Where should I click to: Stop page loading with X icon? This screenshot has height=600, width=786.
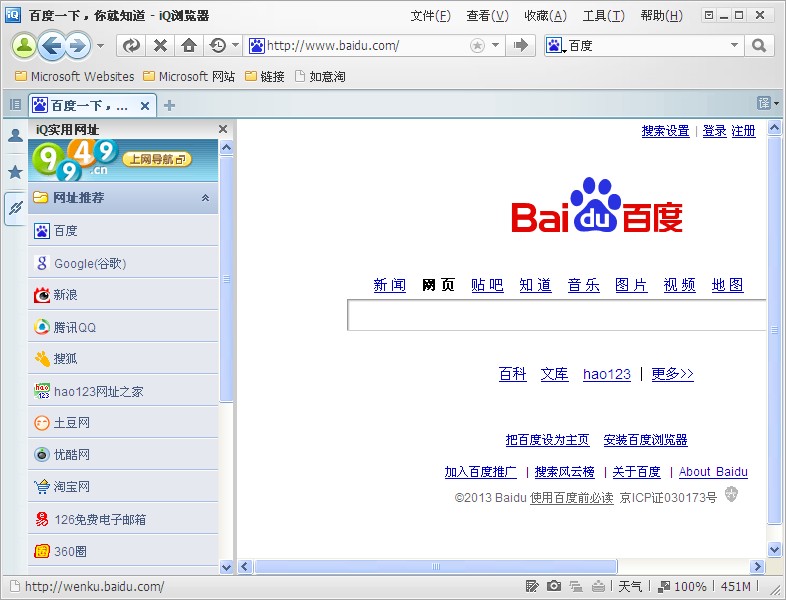[x=160, y=46]
